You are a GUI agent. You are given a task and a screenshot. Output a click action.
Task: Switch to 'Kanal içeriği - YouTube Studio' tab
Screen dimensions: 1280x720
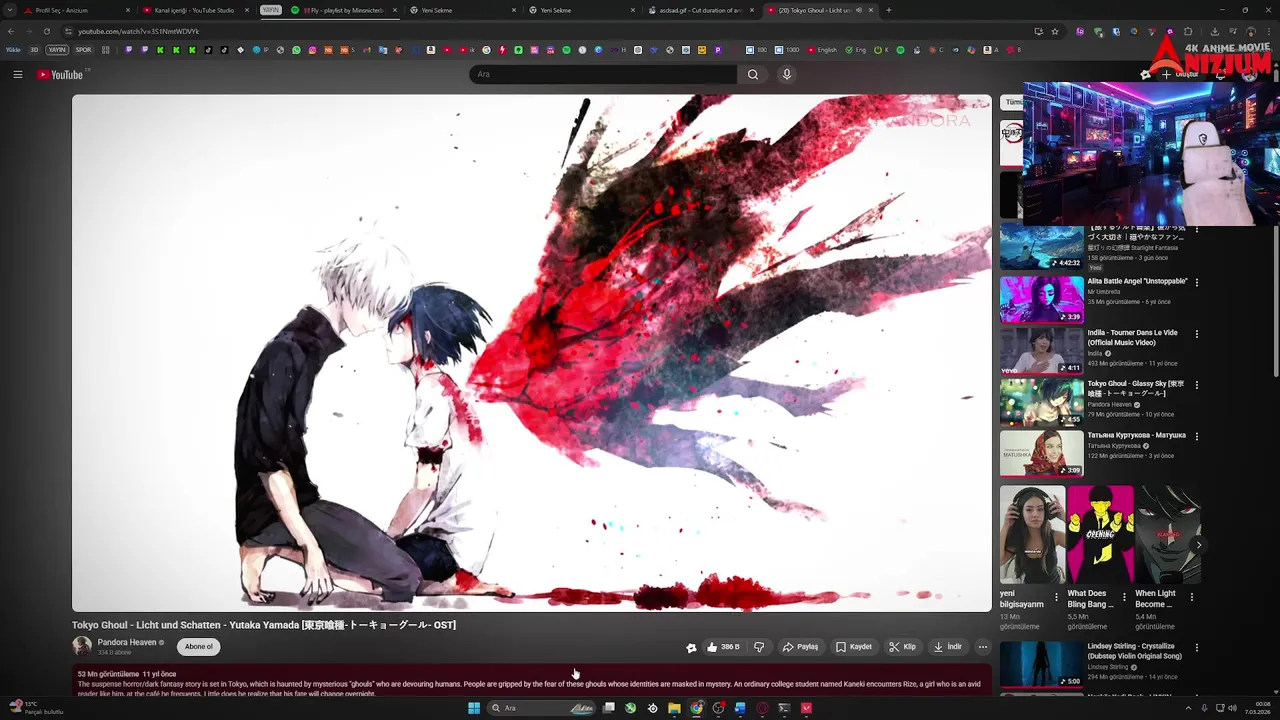pos(196,10)
